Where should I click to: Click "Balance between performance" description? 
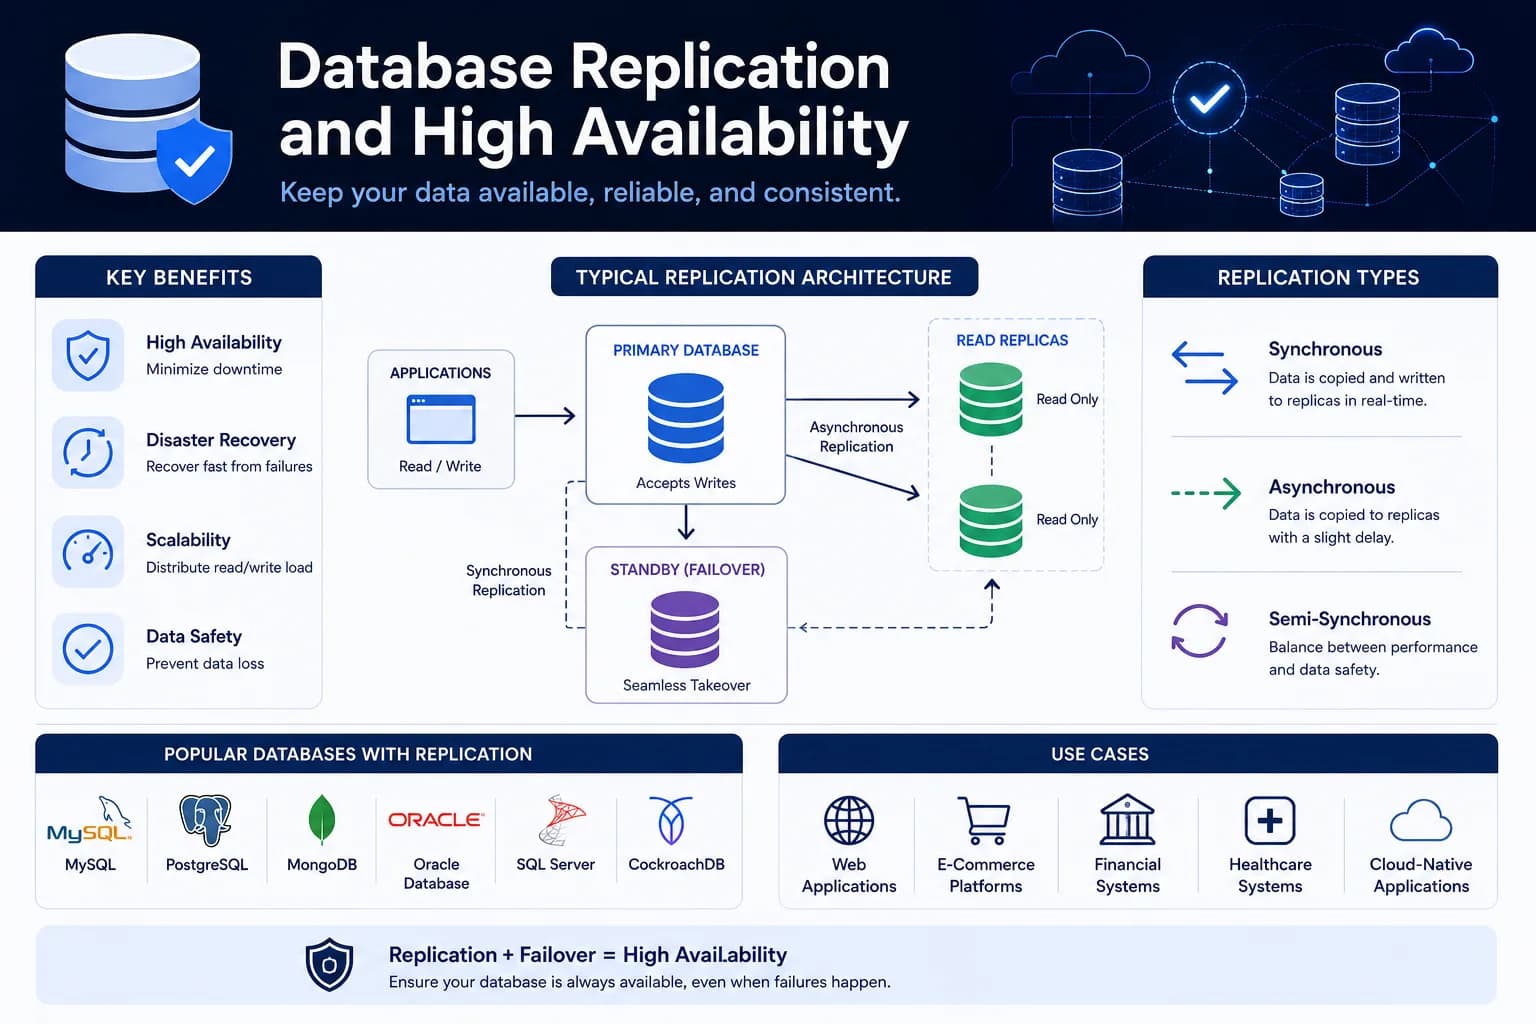(x=1373, y=658)
